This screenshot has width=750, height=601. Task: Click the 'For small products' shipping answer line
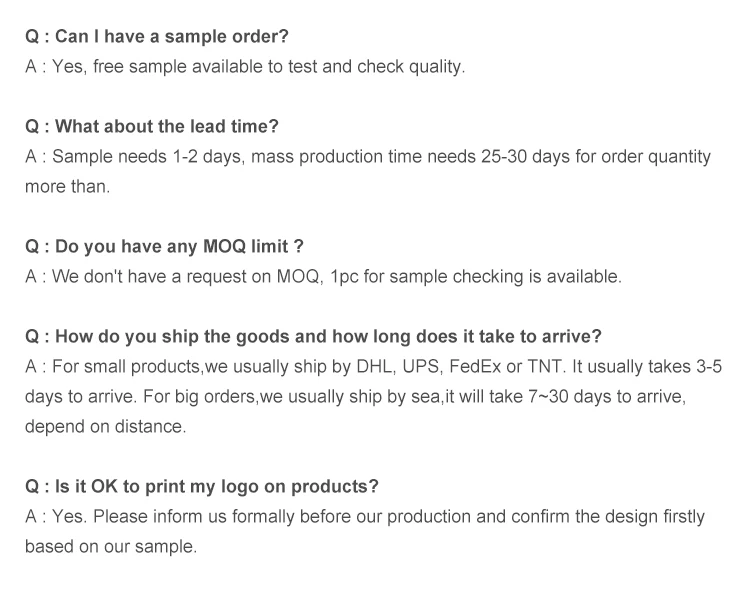point(373,367)
